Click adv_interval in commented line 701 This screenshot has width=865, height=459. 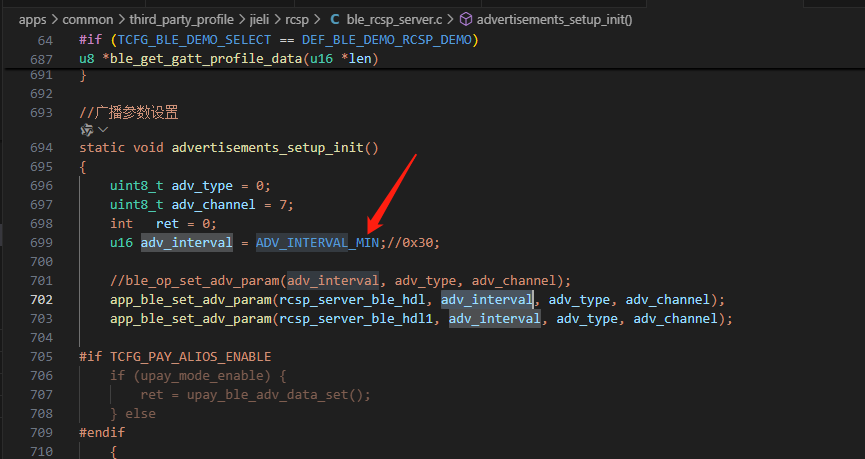point(333,281)
